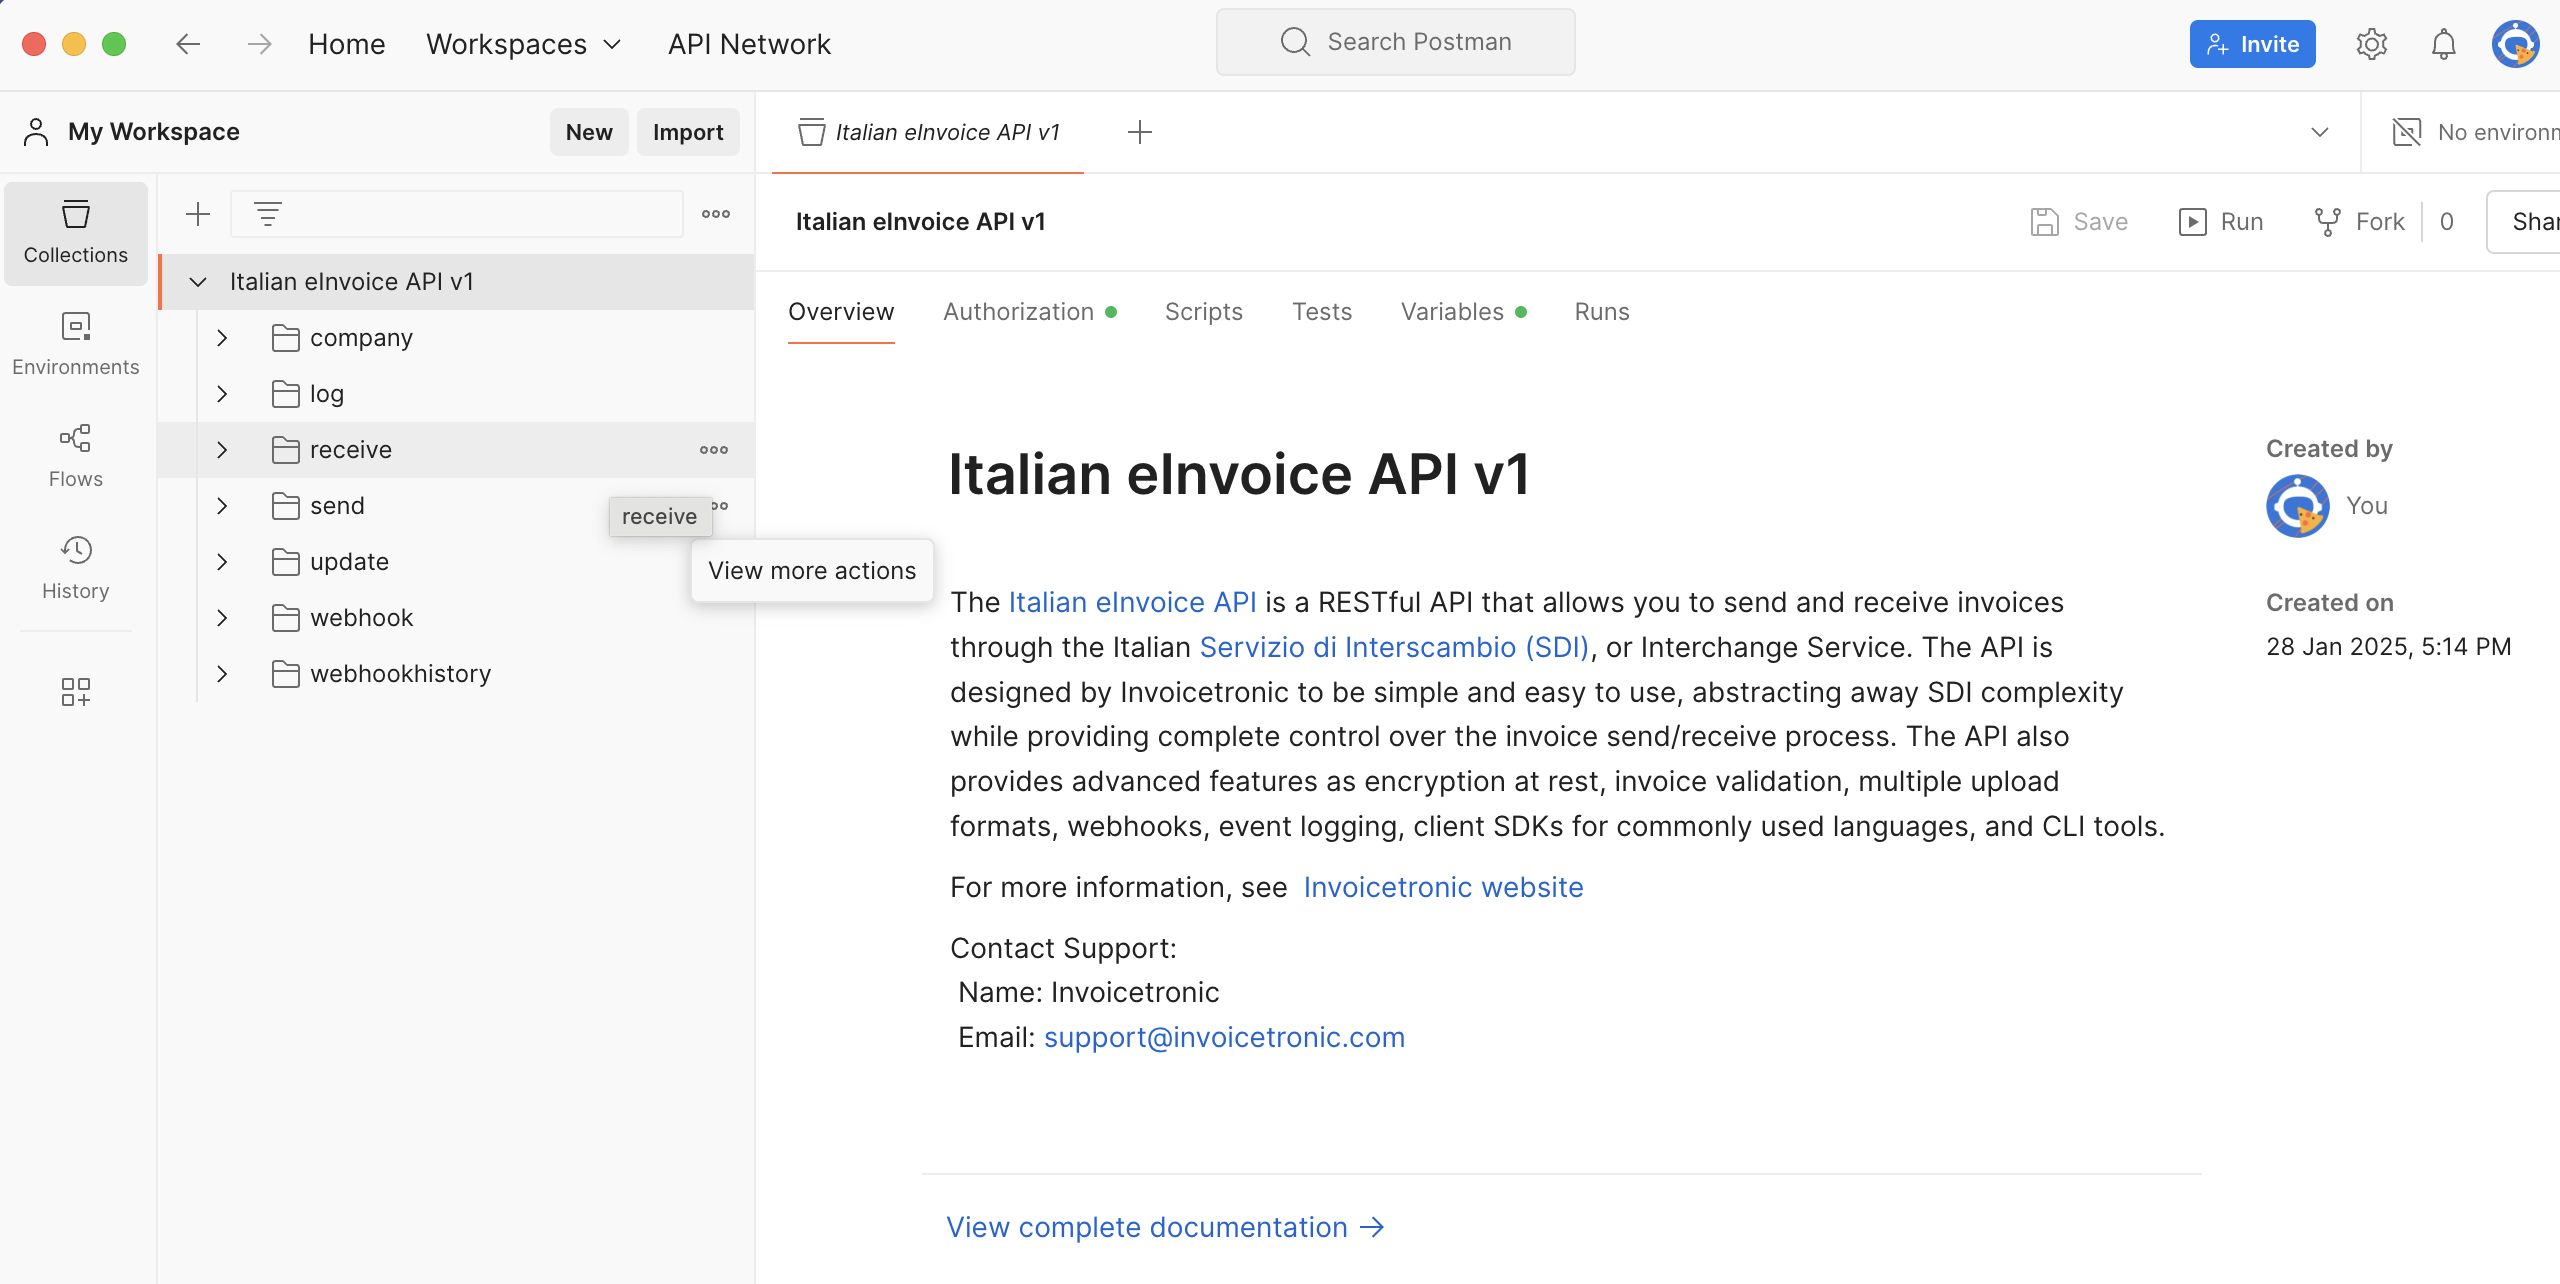Click the workspace person icon
The width and height of the screenshot is (2560, 1284).
[36, 132]
